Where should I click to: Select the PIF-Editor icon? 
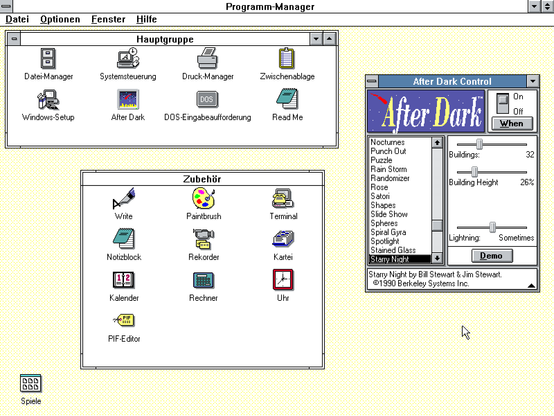tap(124, 321)
